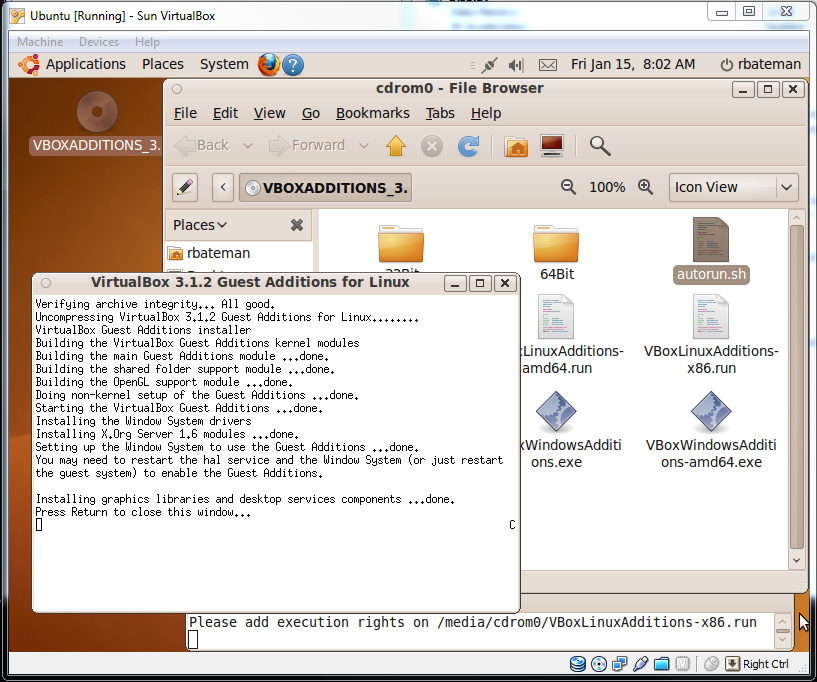Click the VirtualBox mouse integration status icon
The image size is (817, 682).
pyautogui.click(x=711, y=664)
